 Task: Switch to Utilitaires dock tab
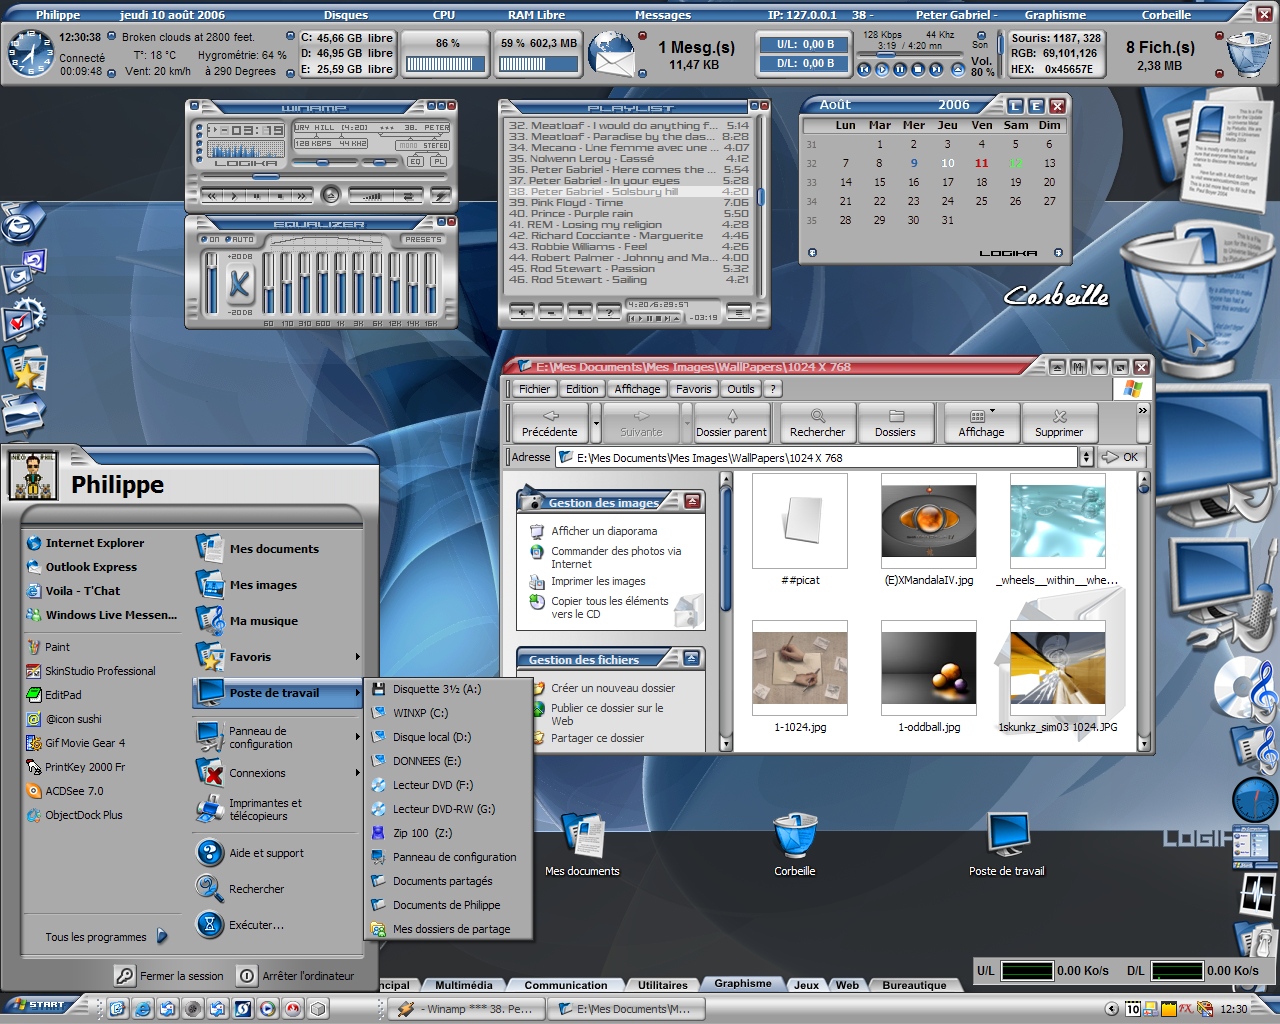pos(663,985)
